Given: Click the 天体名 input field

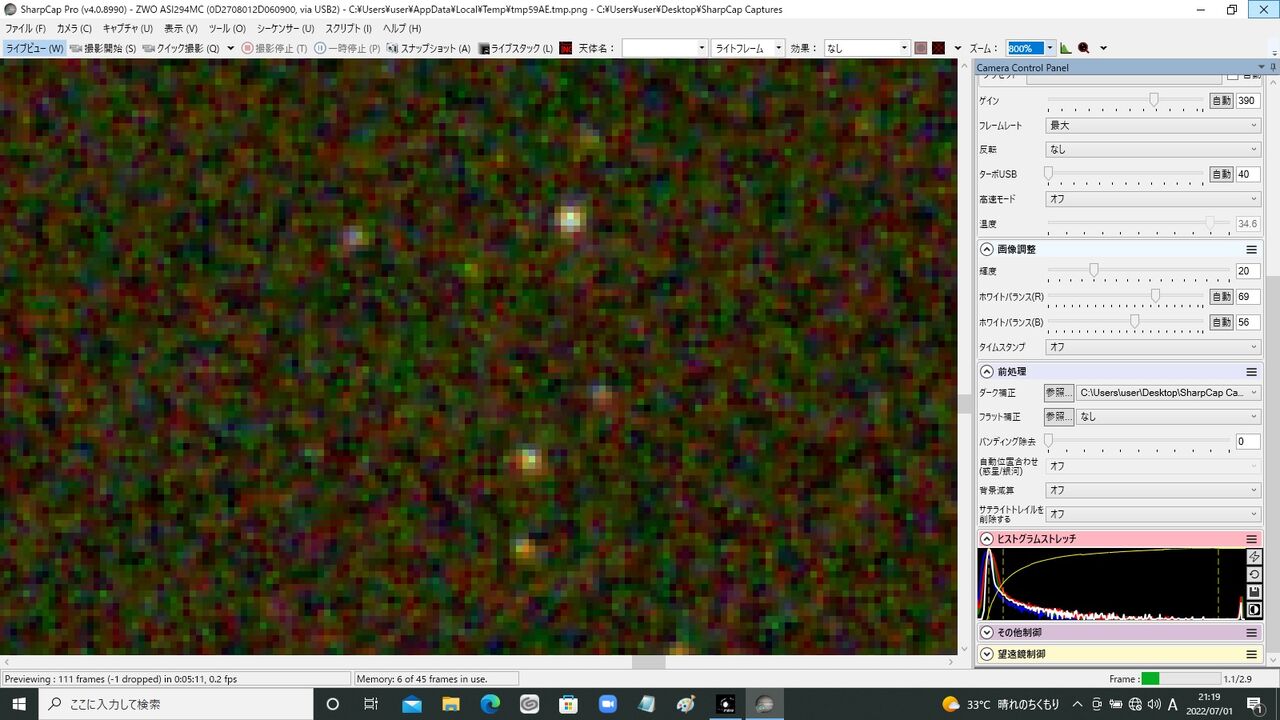Looking at the screenshot, I should point(664,48).
